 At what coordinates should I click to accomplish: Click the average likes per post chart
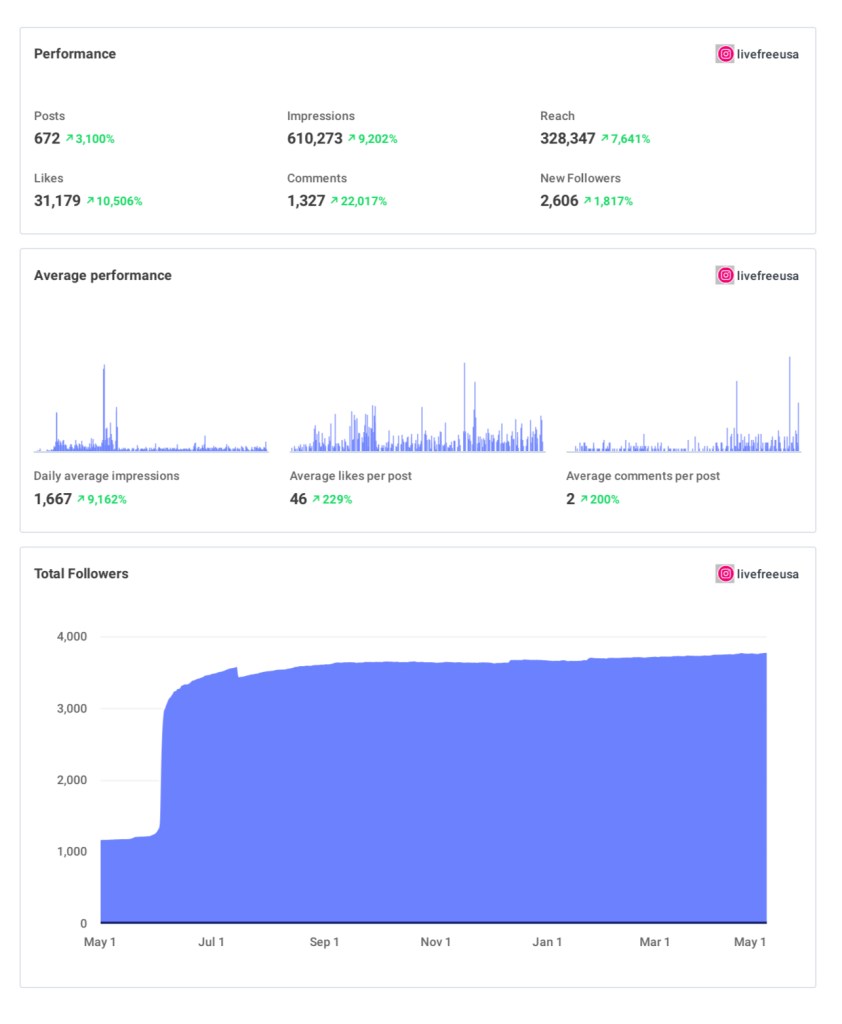coord(416,420)
